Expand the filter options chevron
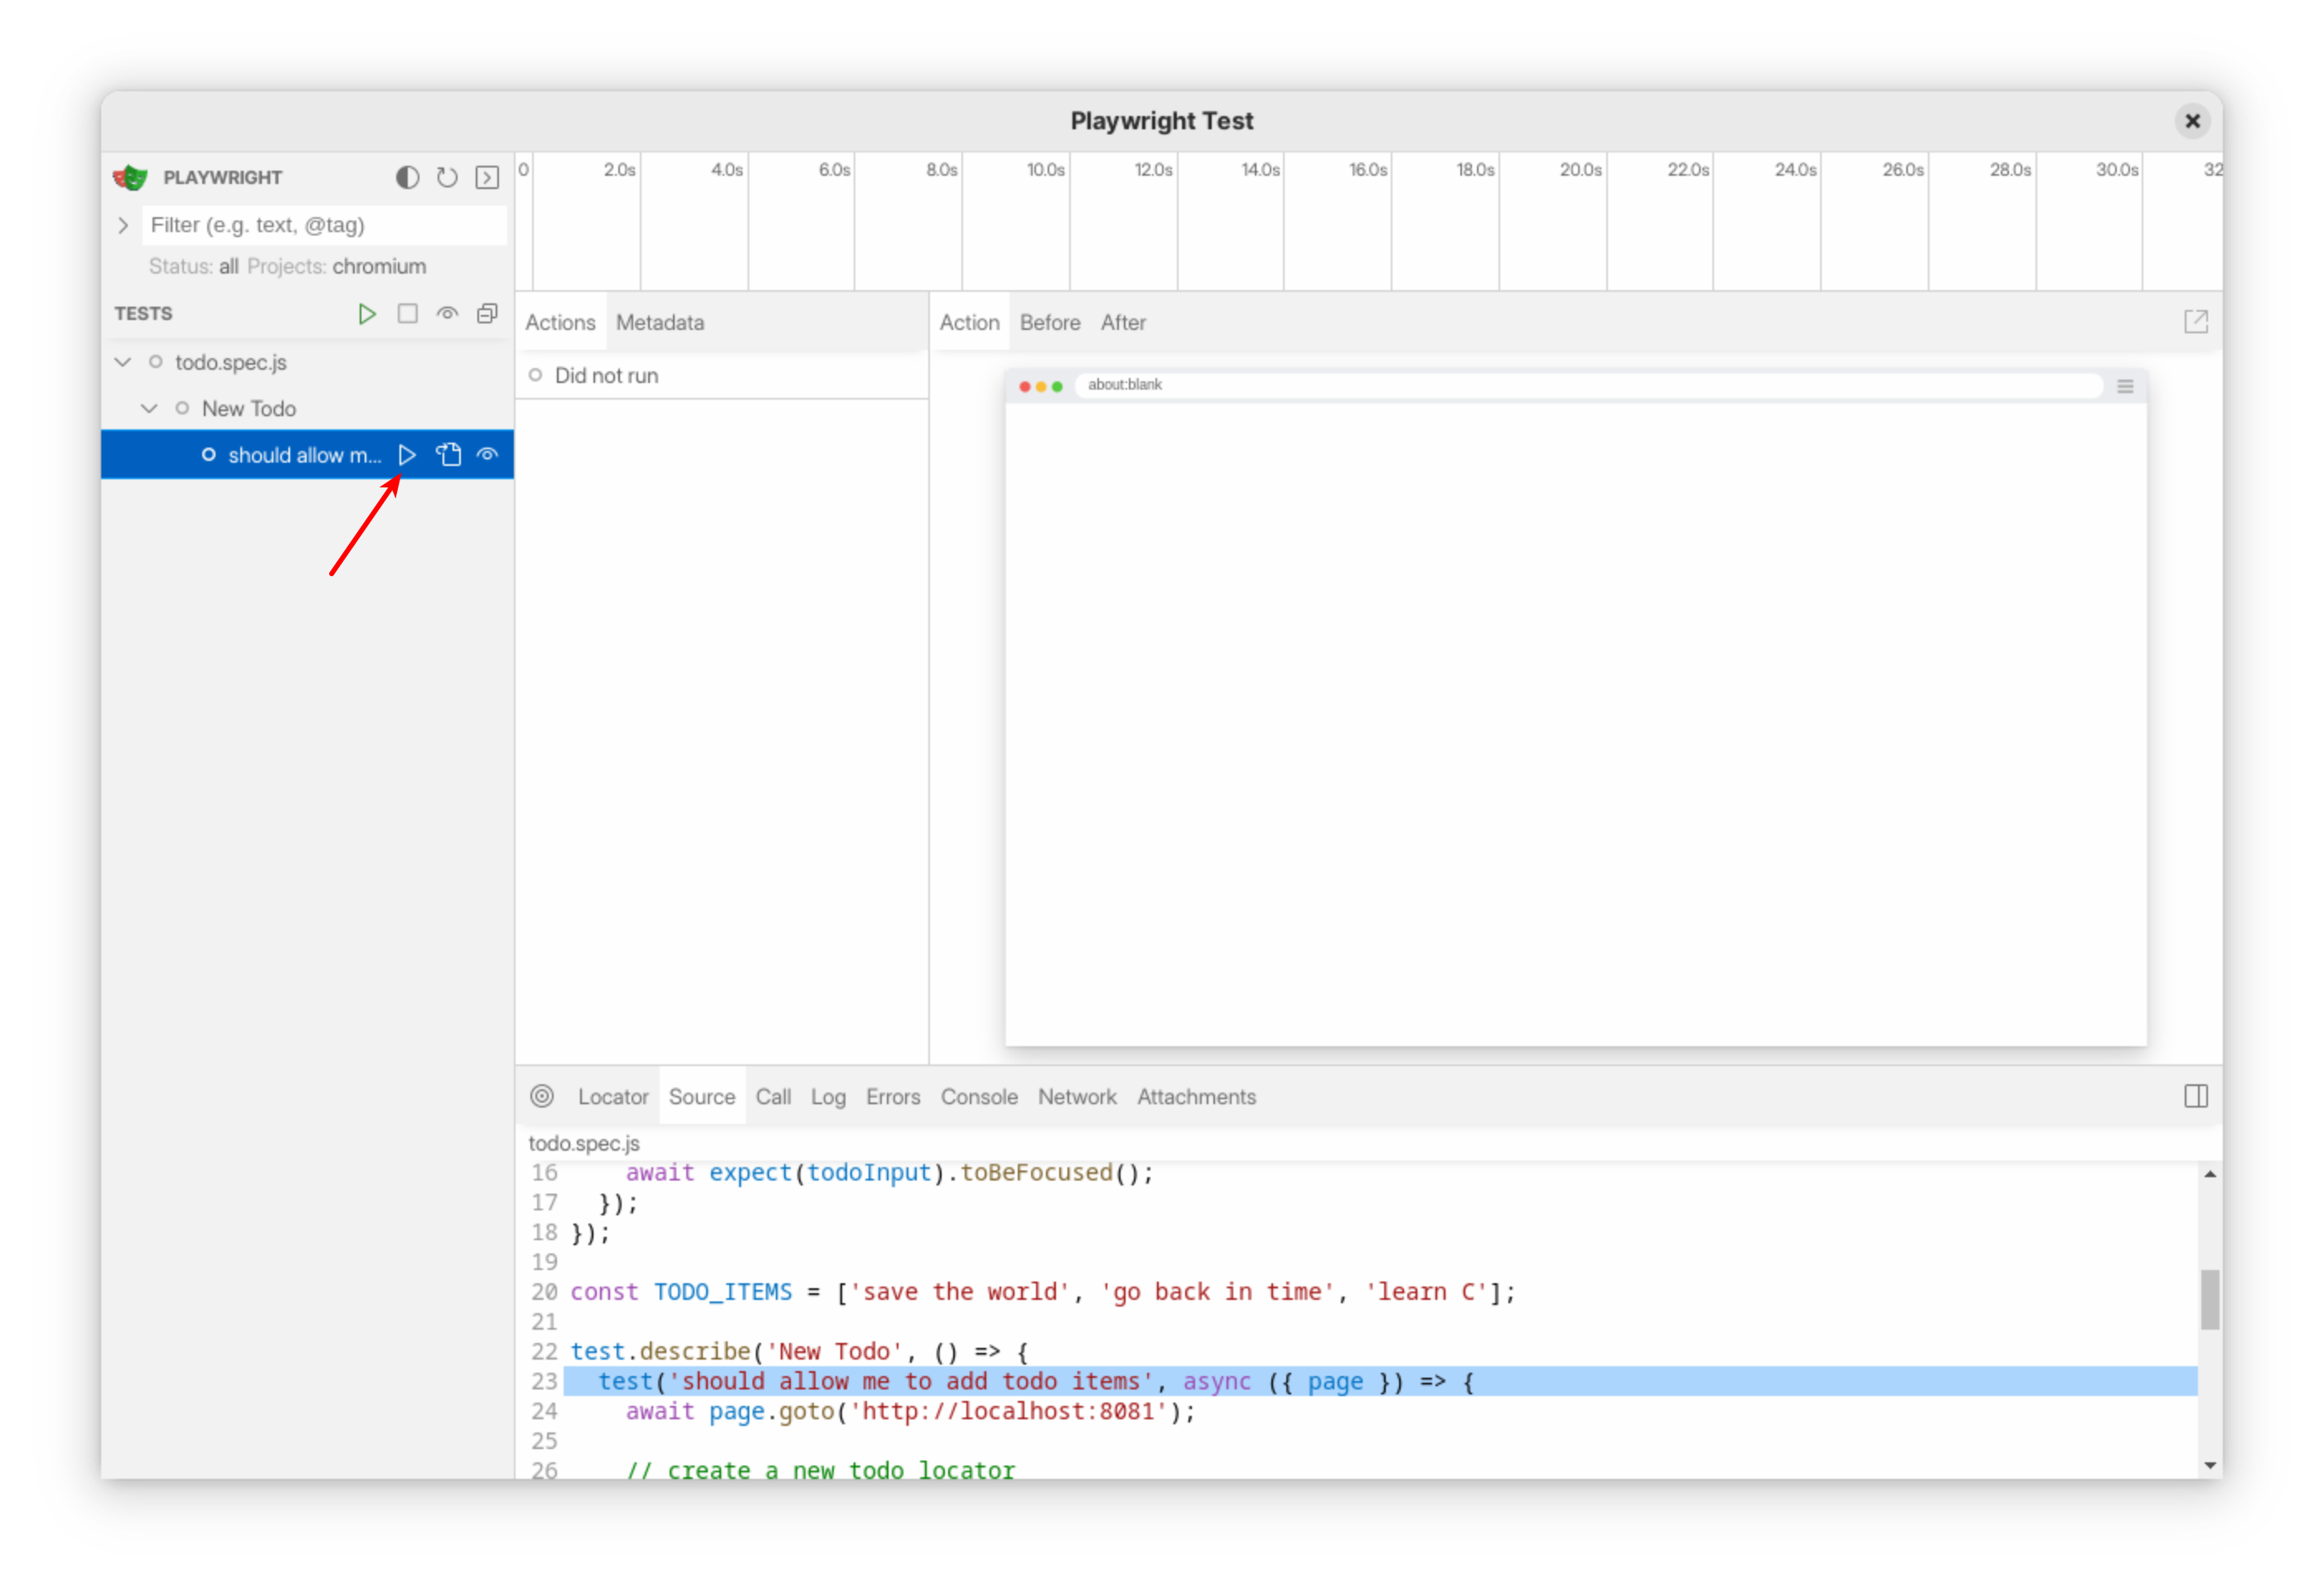Viewport: 2324px width, 1590px height. coord(123,226)
